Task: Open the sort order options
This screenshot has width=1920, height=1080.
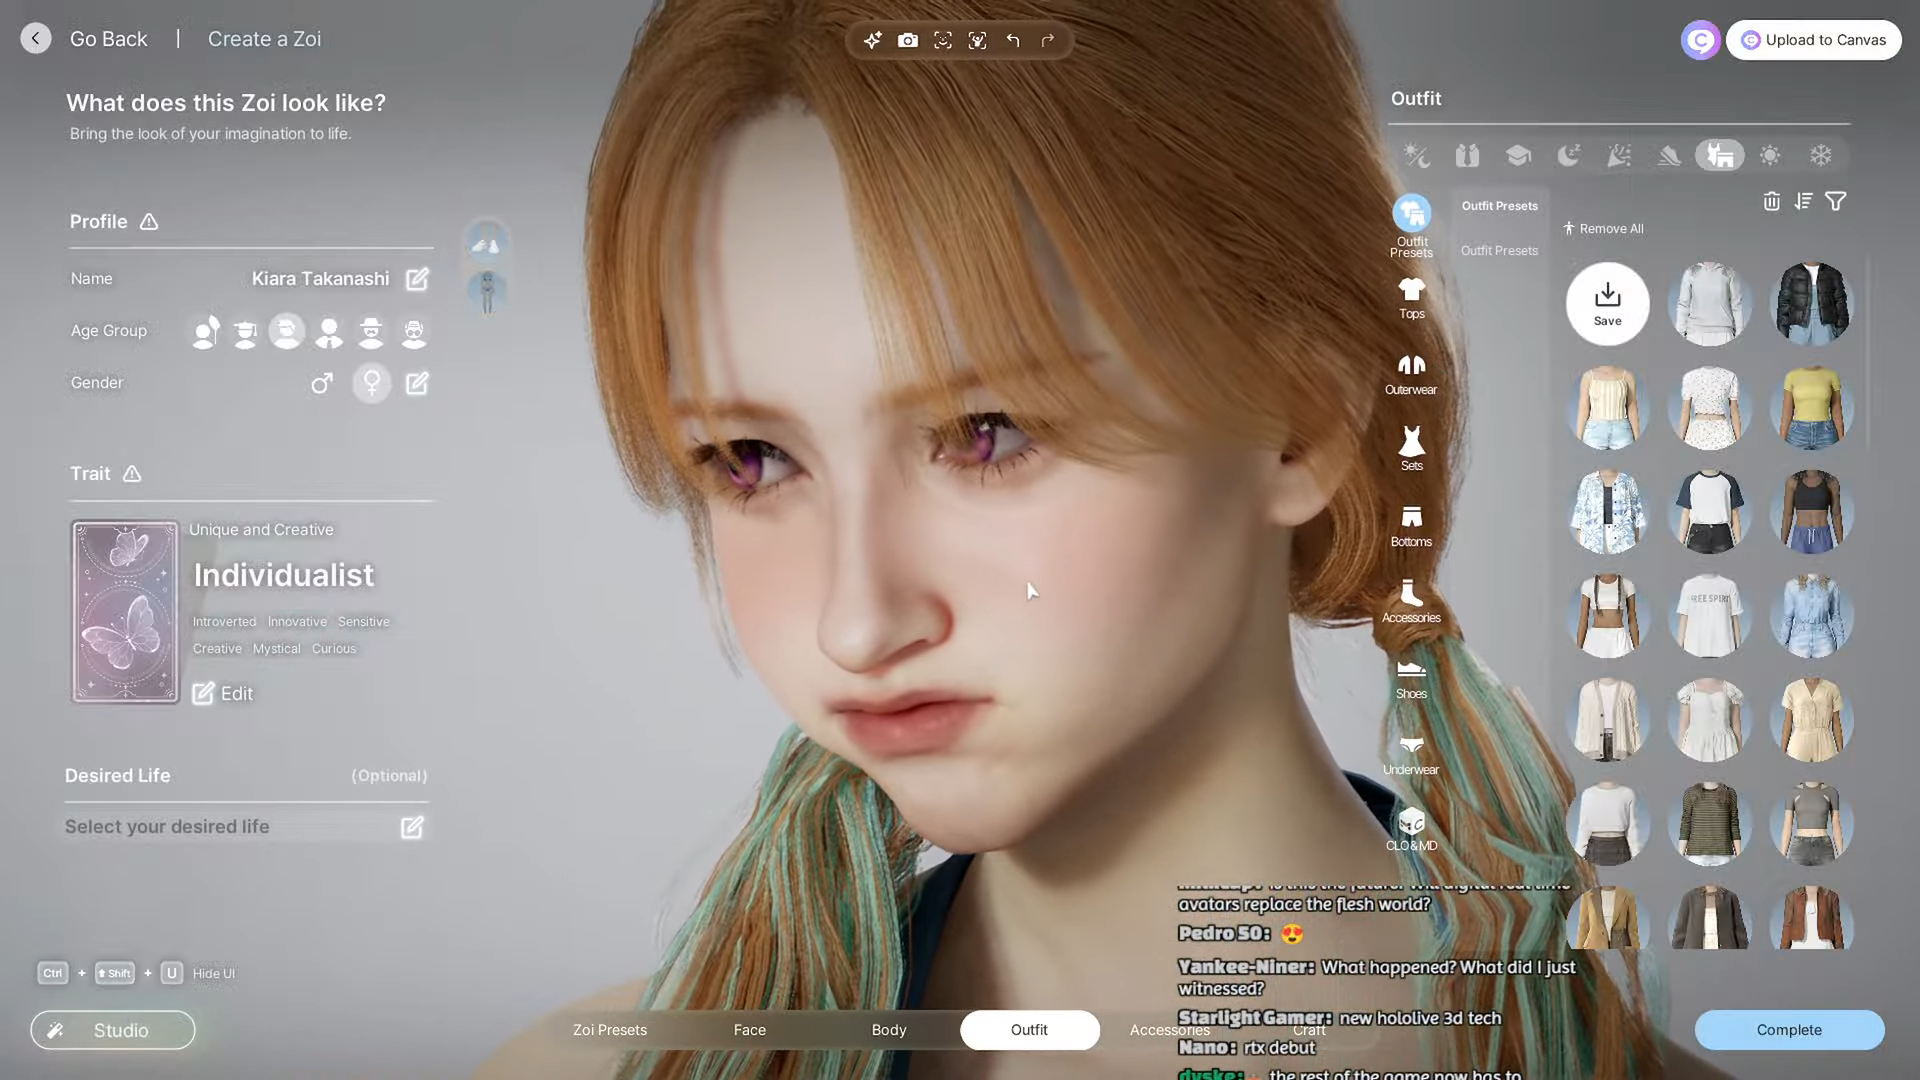Action: (x=1803, y=201)
